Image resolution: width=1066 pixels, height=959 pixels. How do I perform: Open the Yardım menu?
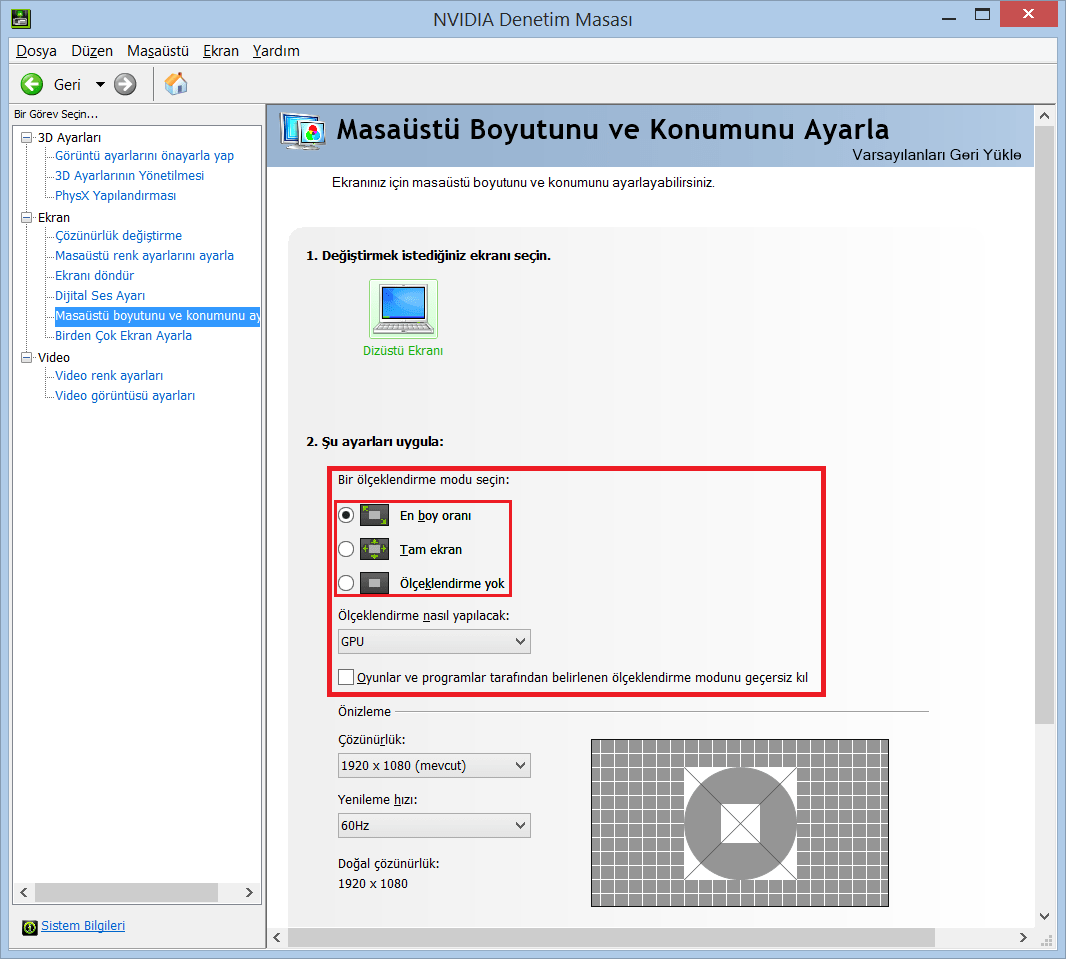275,50
